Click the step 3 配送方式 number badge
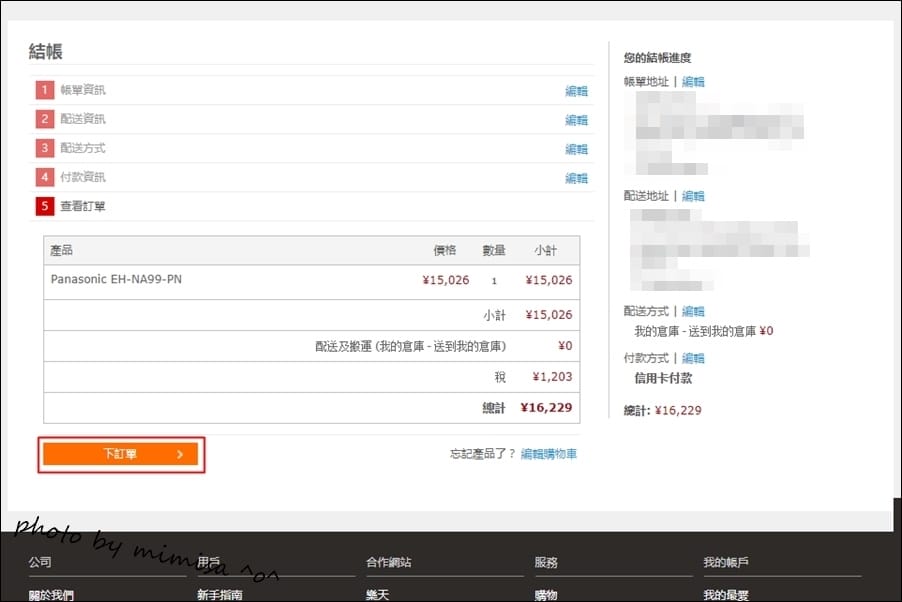This screenshot has height=602, width=902. coord(44,148)
